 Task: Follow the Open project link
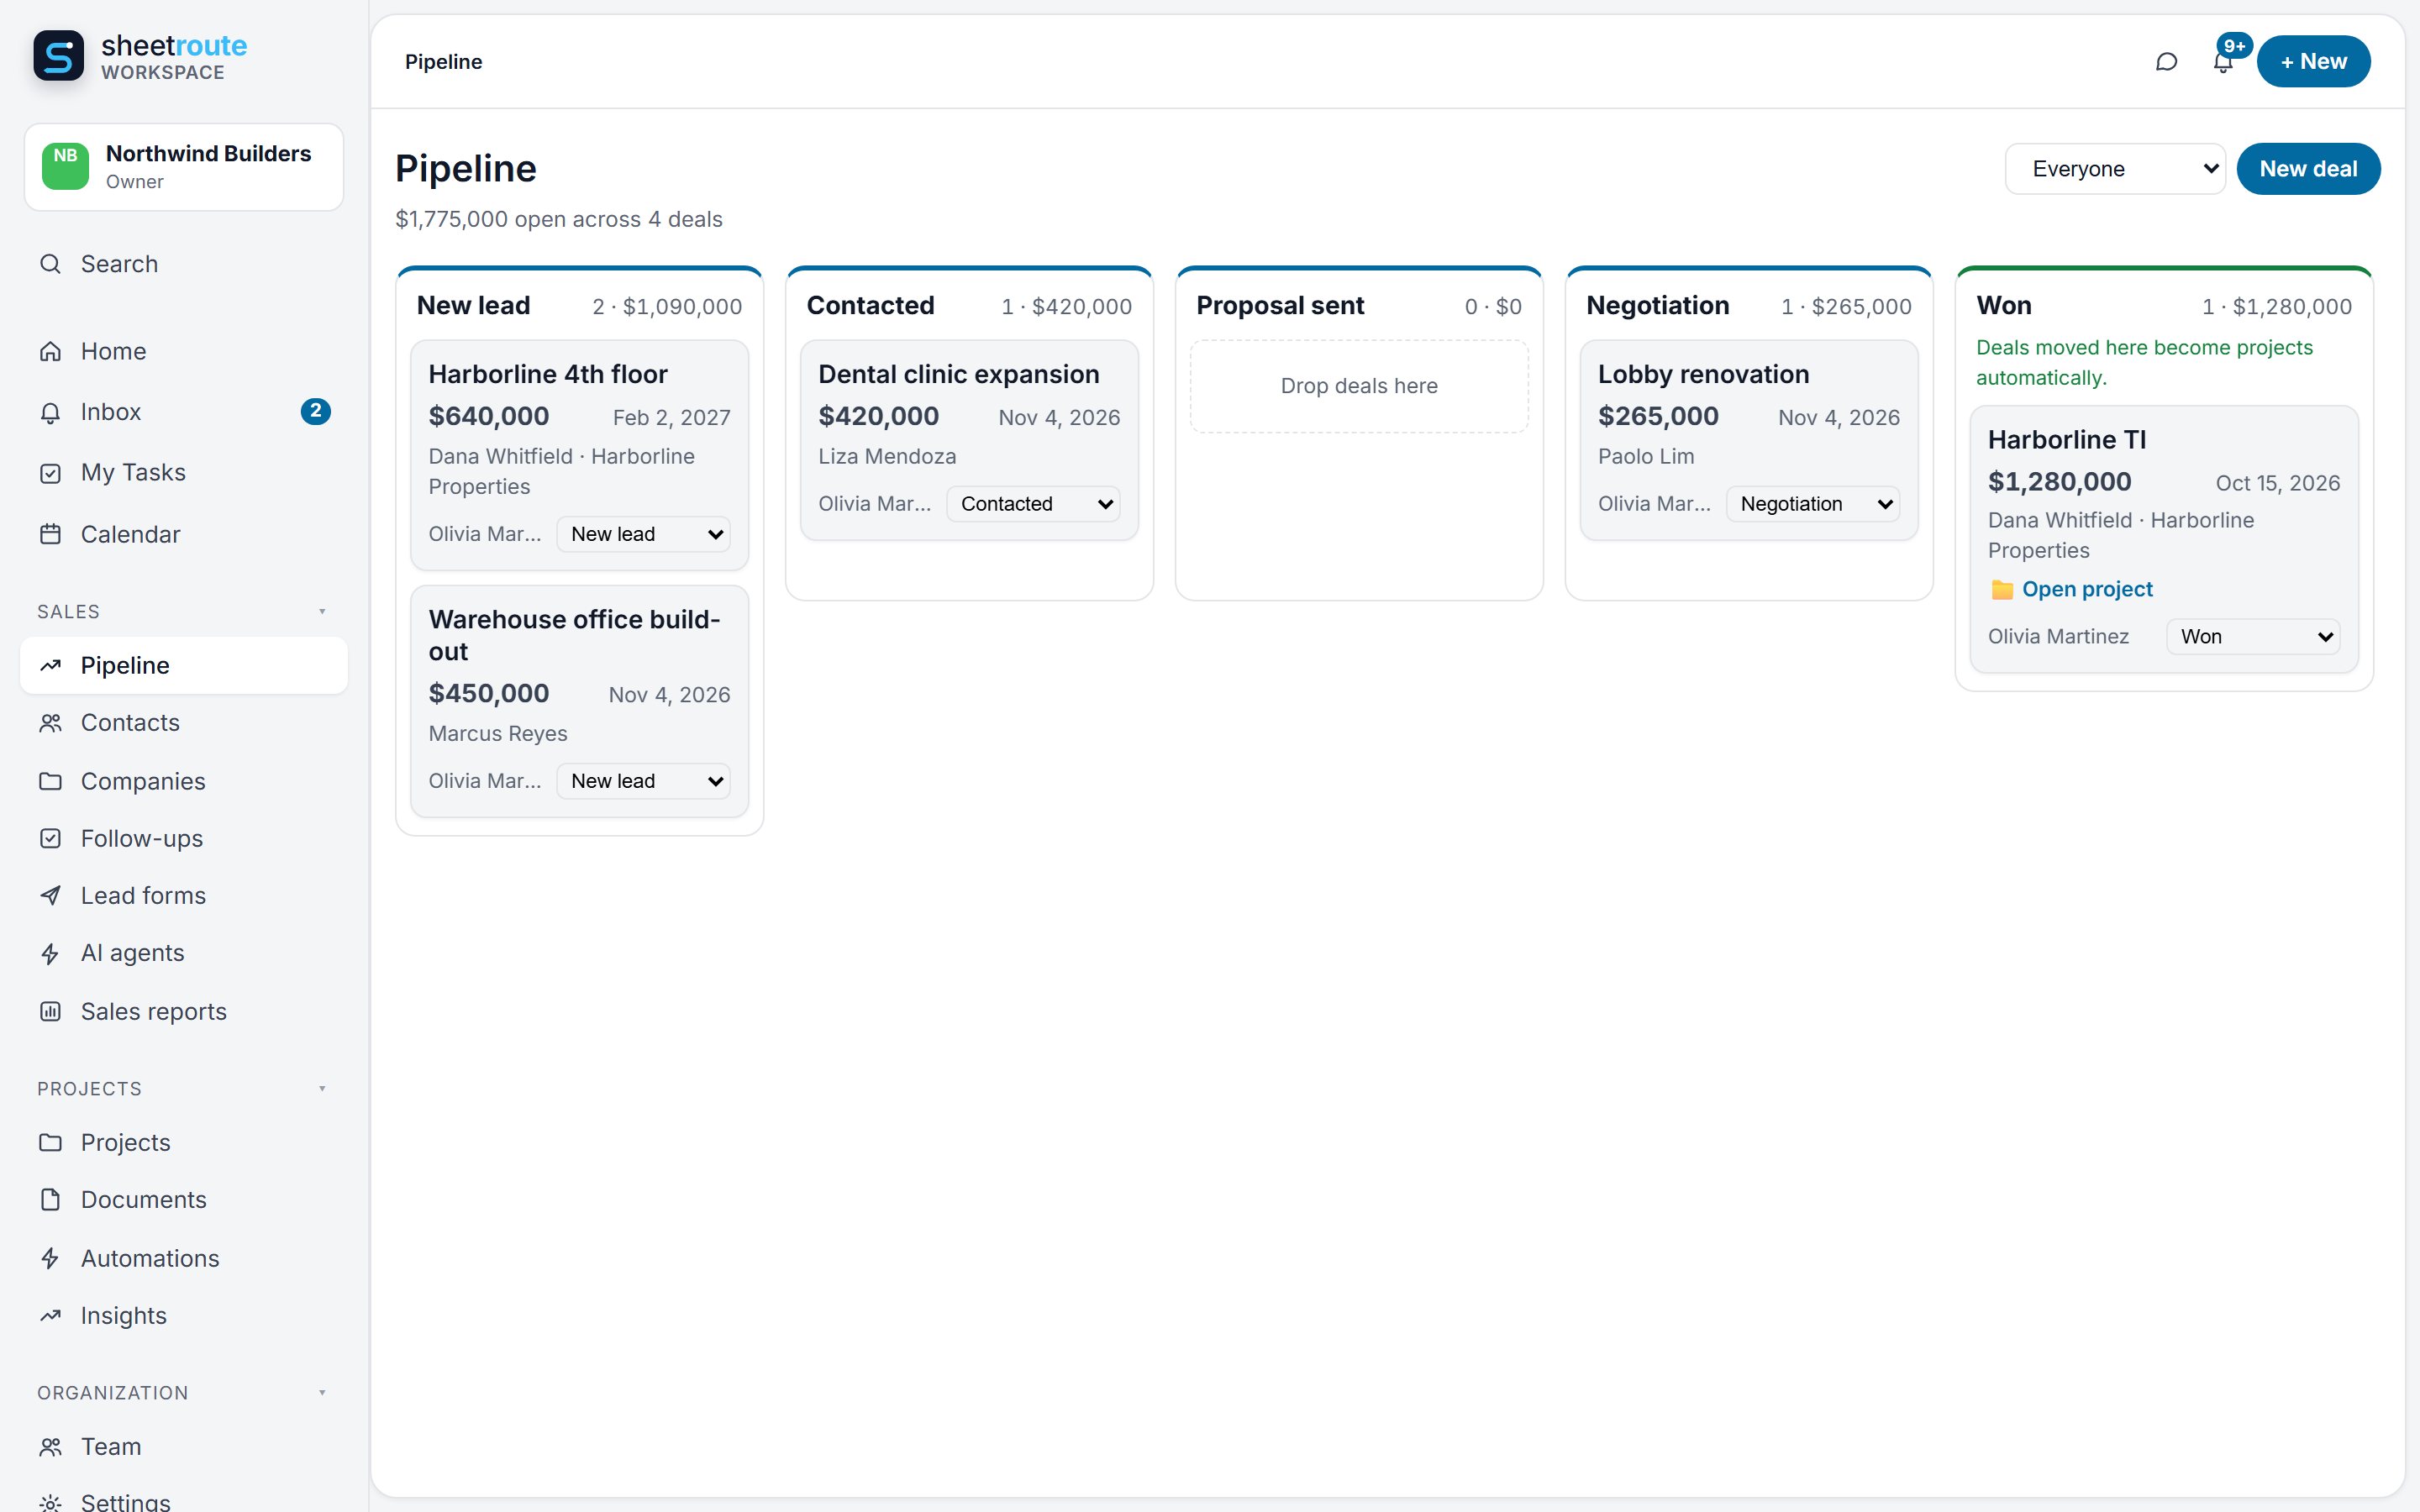[x=2087, y=590]
